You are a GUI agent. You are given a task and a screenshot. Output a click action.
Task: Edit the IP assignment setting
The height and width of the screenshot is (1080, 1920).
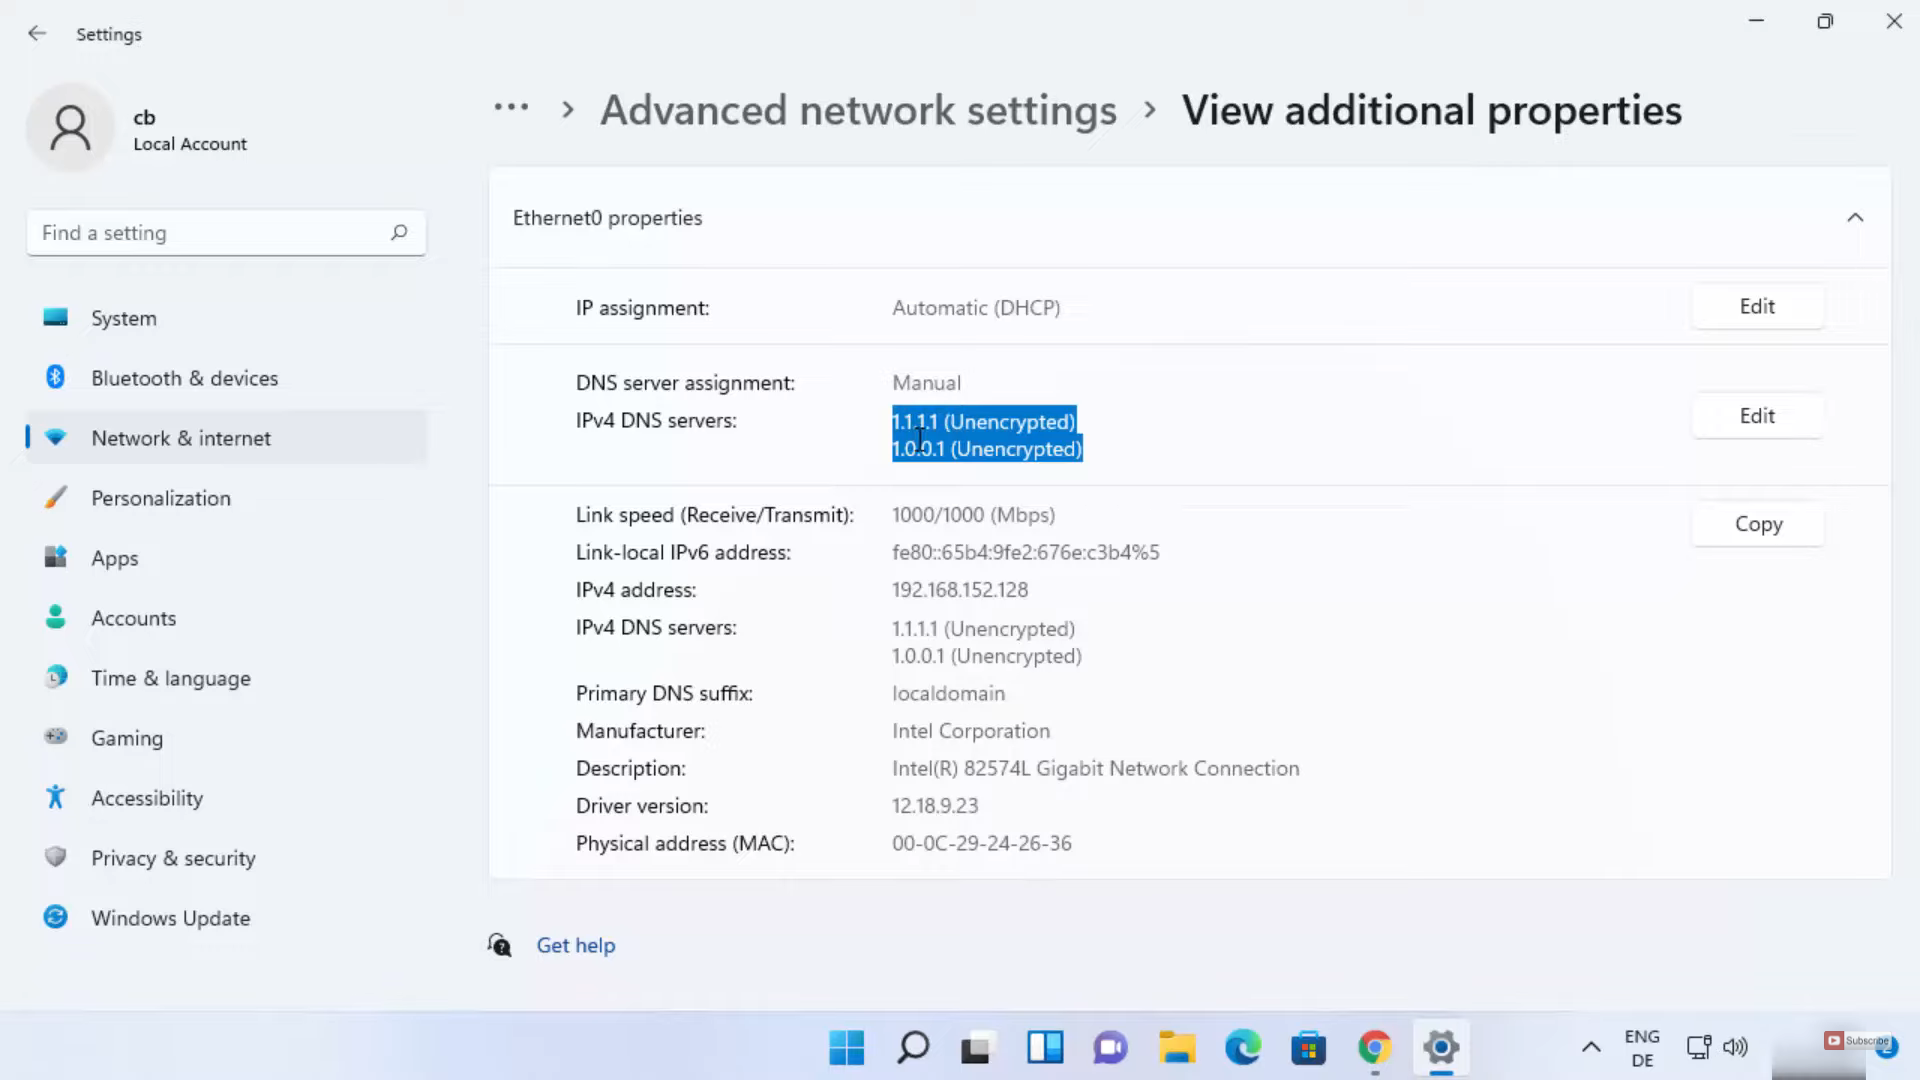(x=1756, y=307)
